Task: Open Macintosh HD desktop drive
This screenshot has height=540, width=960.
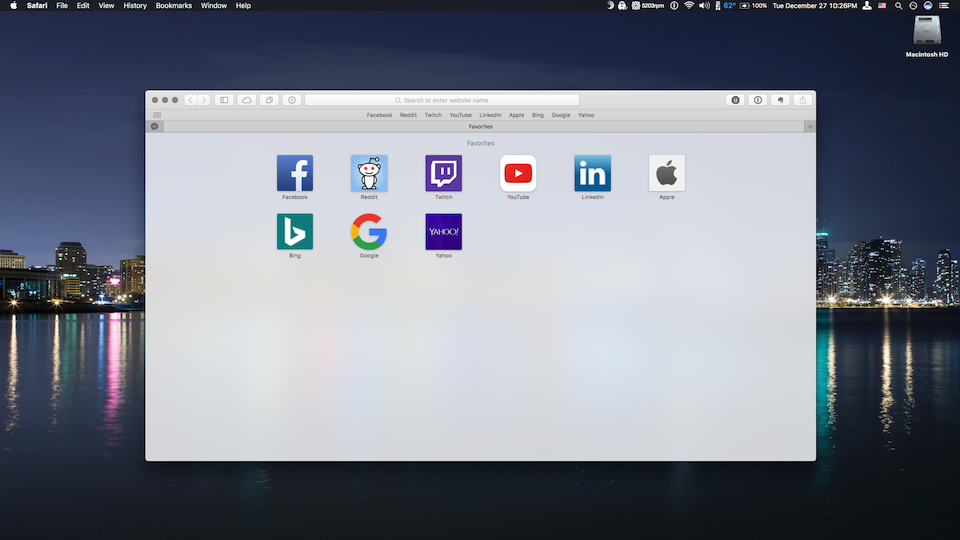Action: tap(927, 36)
